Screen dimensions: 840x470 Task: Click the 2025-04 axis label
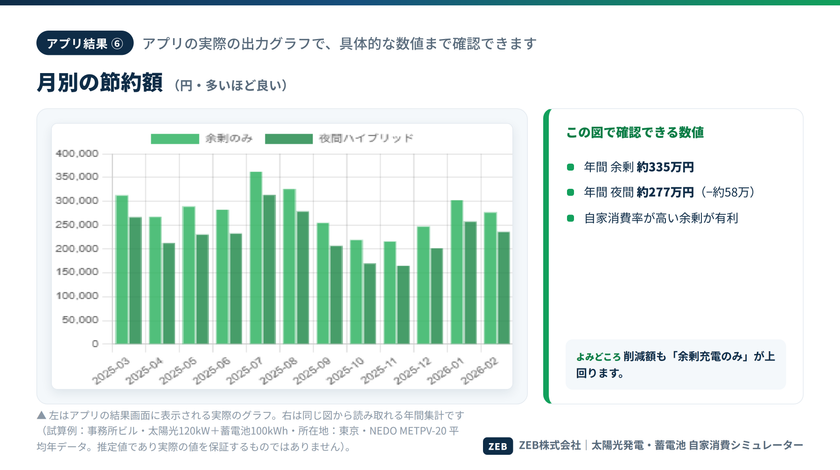[x=145, y=370]
